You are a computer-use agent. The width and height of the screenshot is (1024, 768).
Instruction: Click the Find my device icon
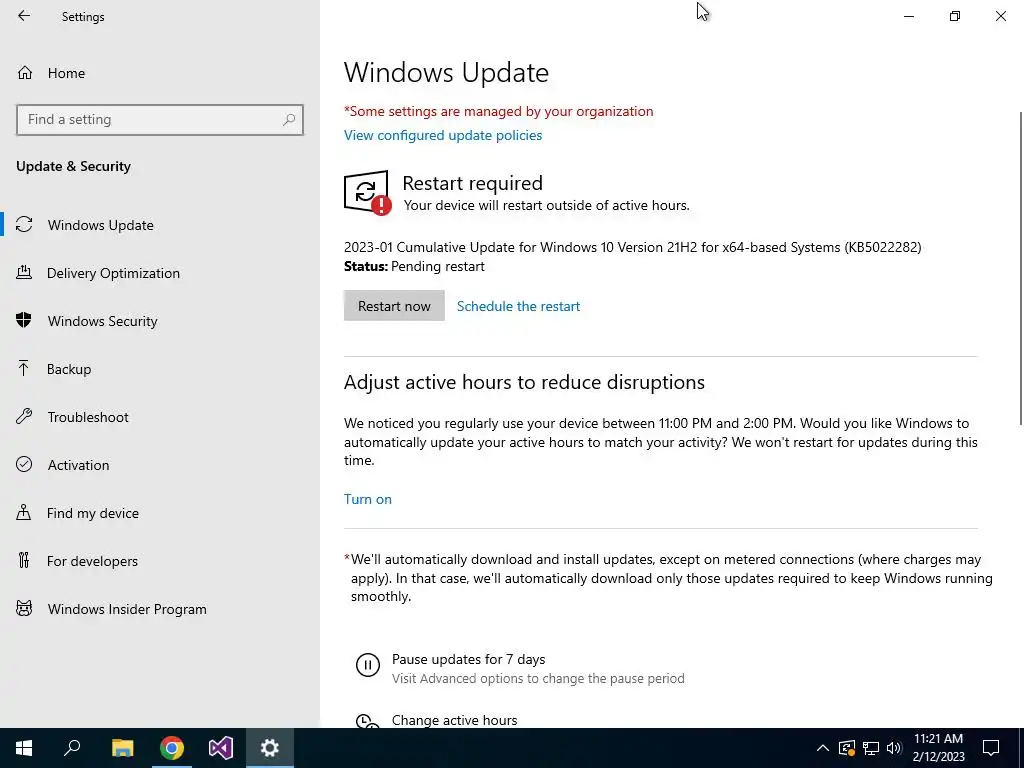(x=24, y=512)
